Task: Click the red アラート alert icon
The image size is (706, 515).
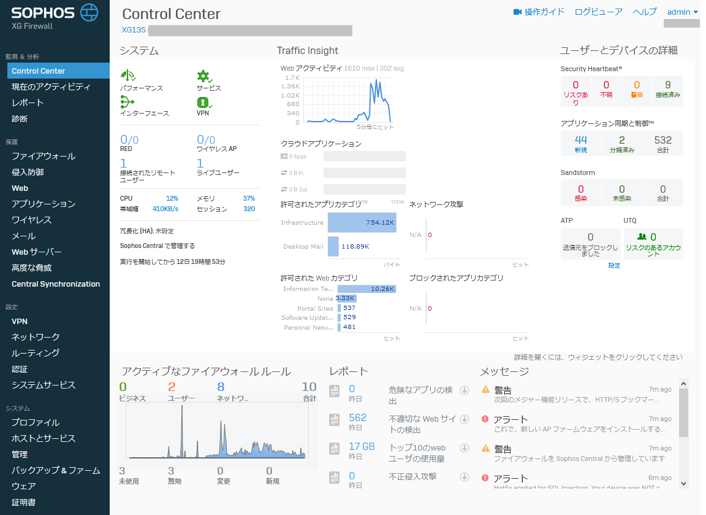Action: (x=486, y=420)
